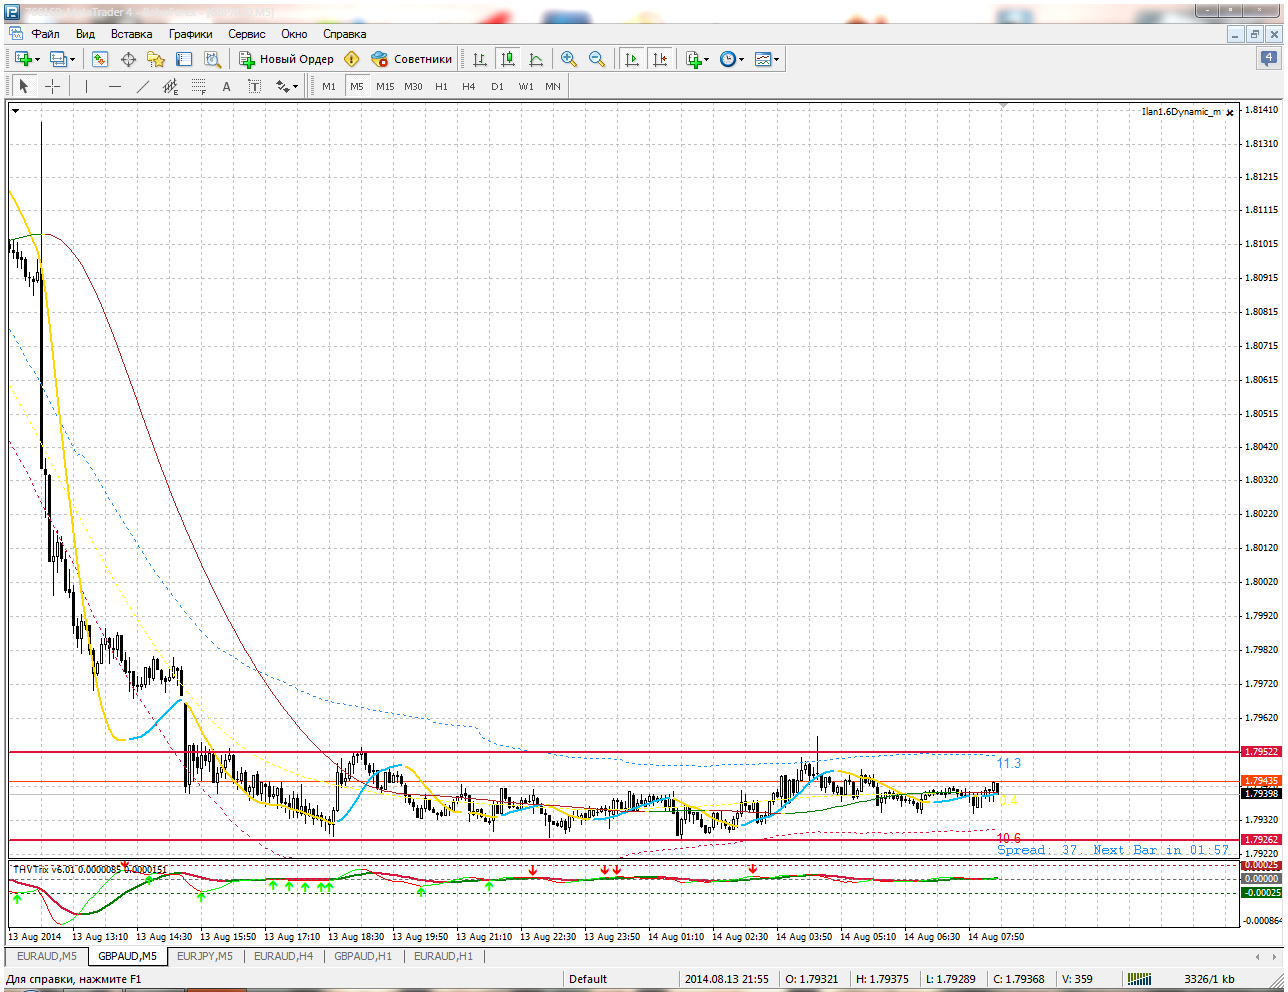Open the Navigator folder-star icon
The width and height of the screenshot is (1288, 992).
156,59
